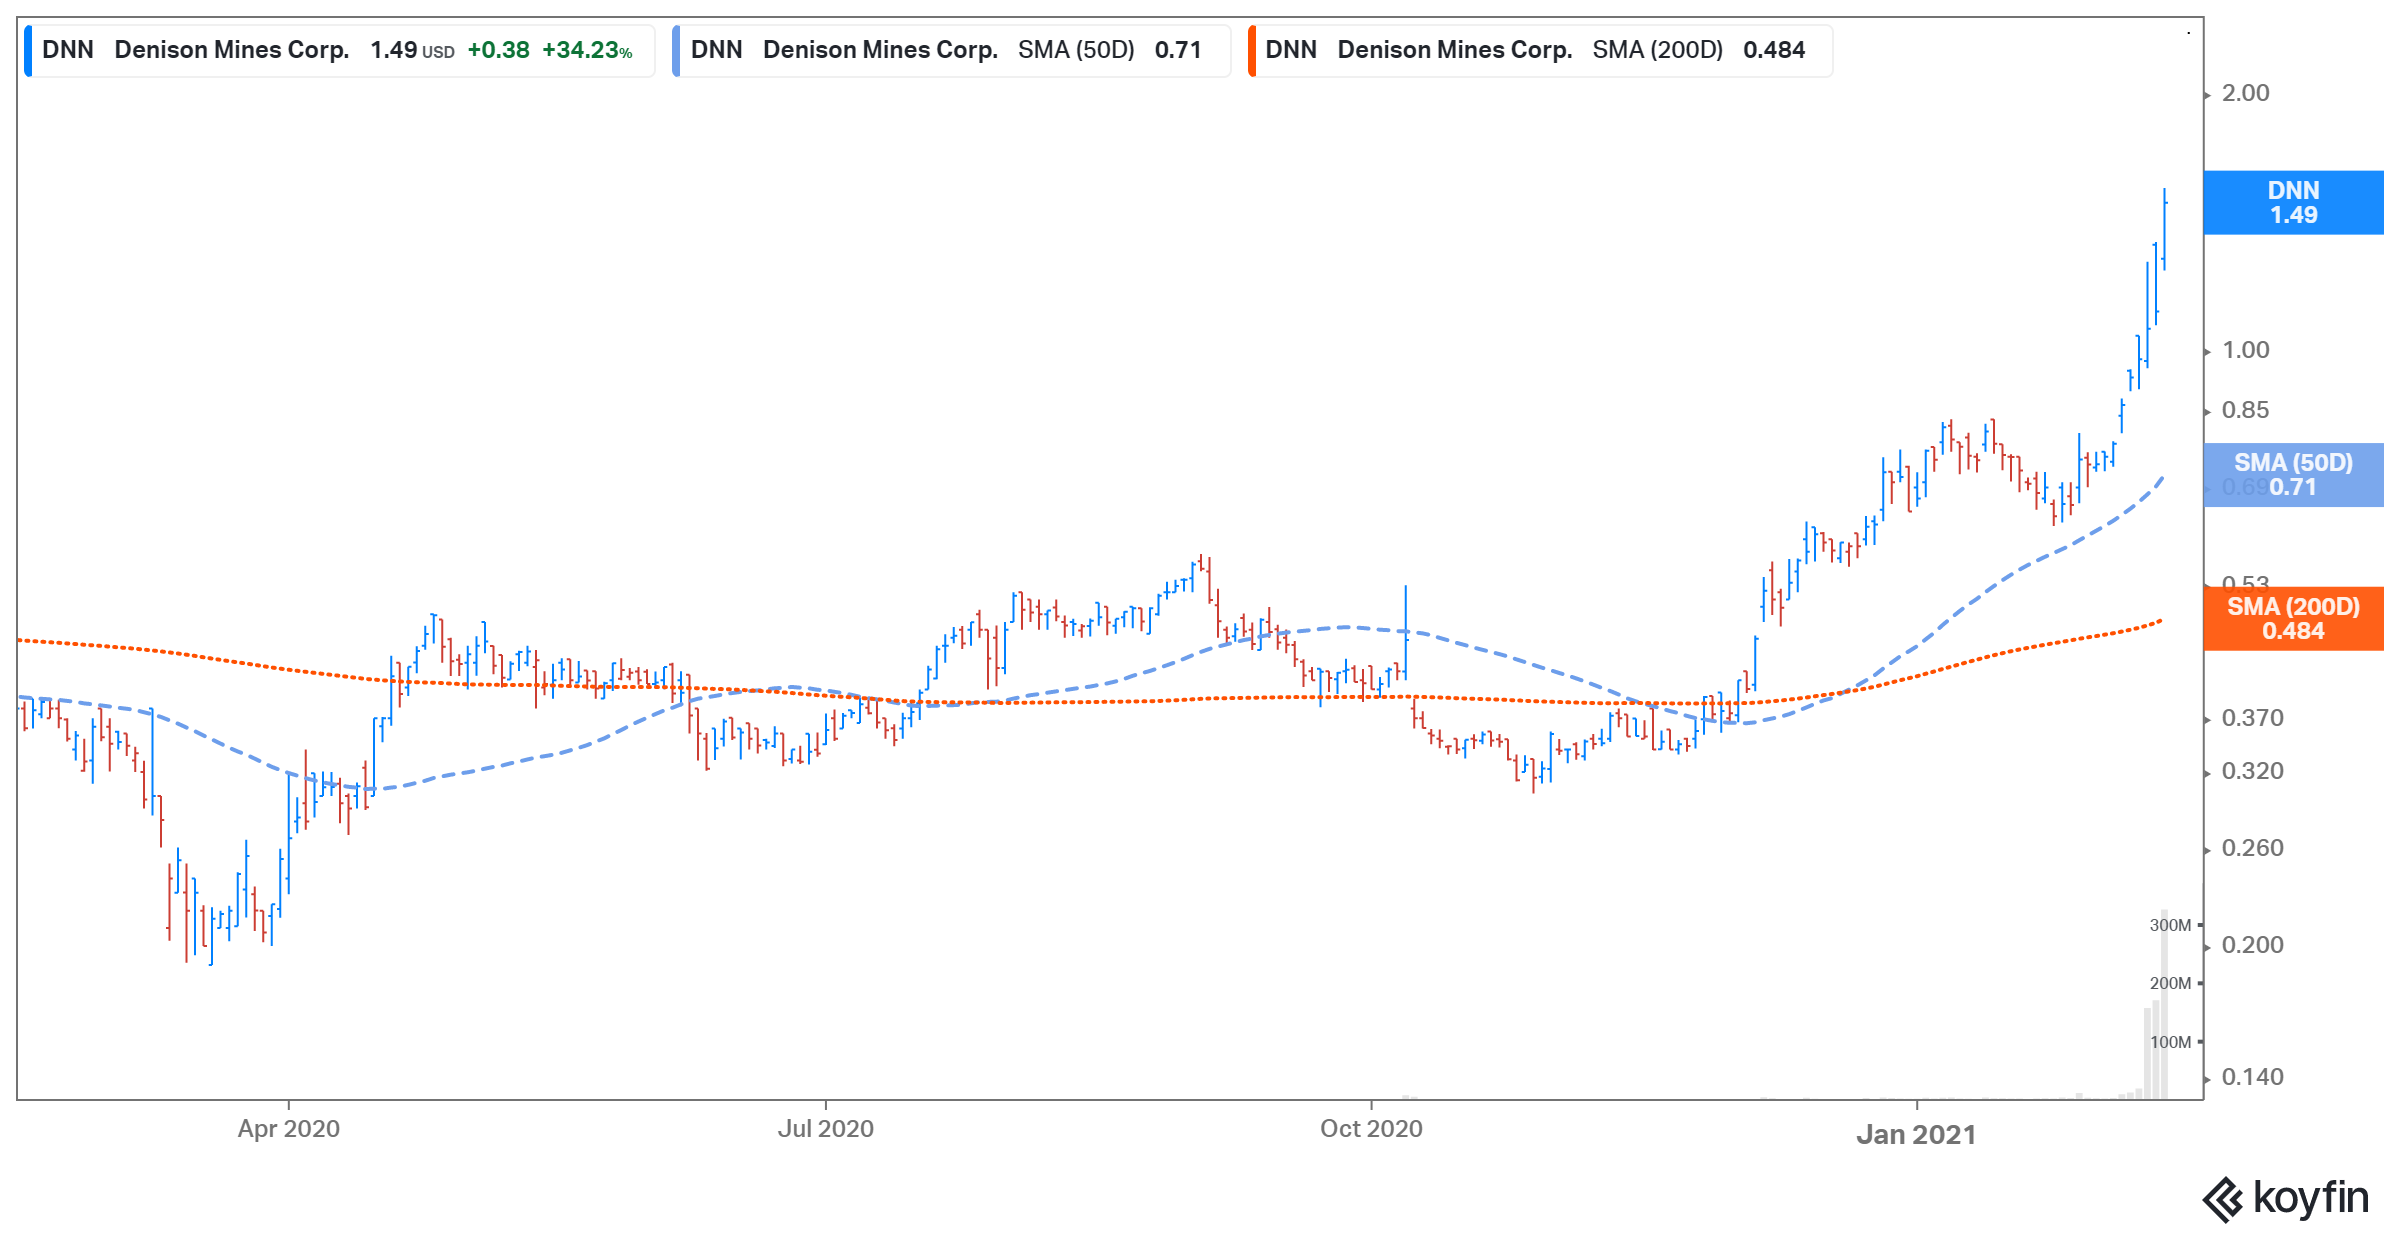Click the Oct 2020 date label

(x=1371, y=1129)
